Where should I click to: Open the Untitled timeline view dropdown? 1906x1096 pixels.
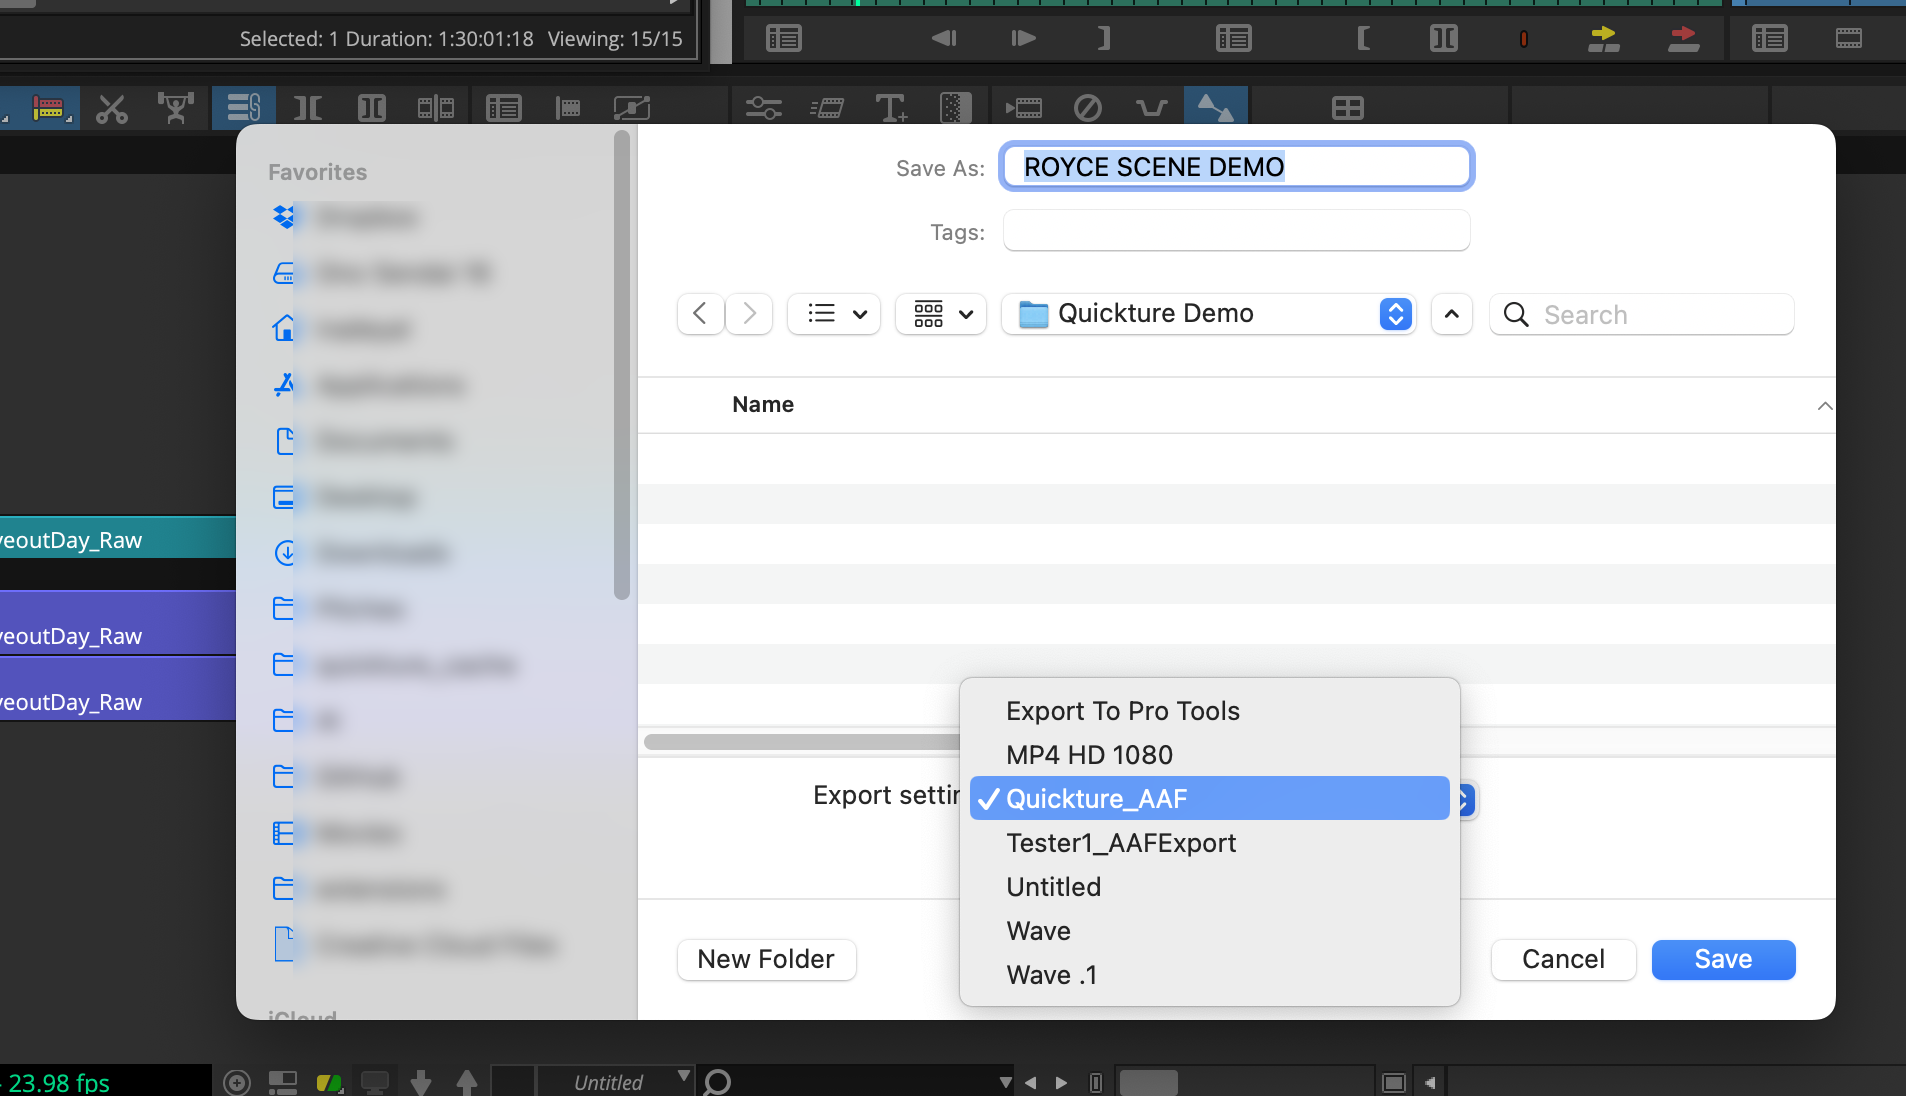point(615,1082)
